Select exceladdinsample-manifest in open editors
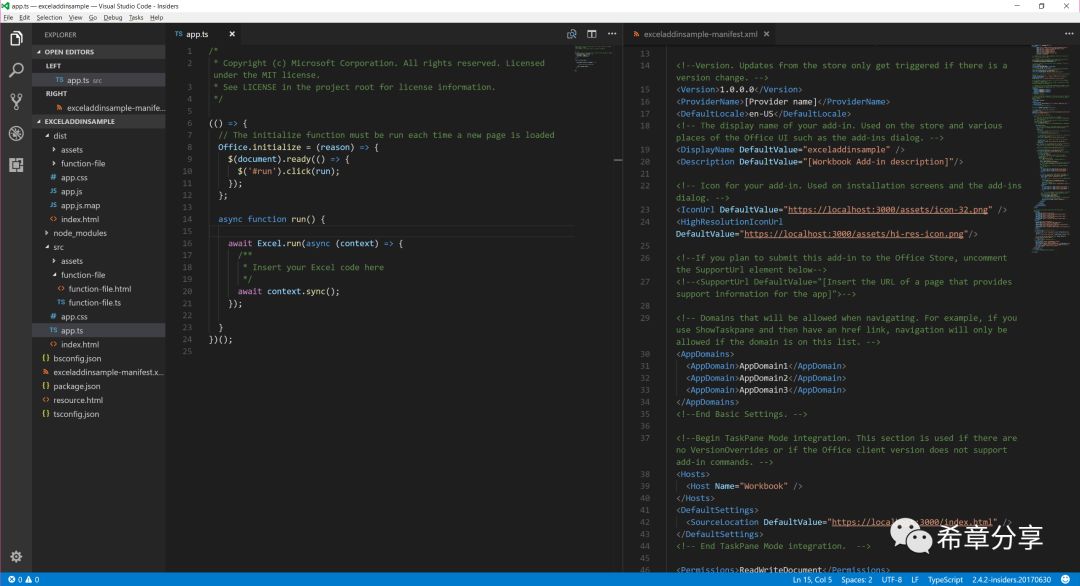This screenshot has height=586, width=1080. coord(98,107)
